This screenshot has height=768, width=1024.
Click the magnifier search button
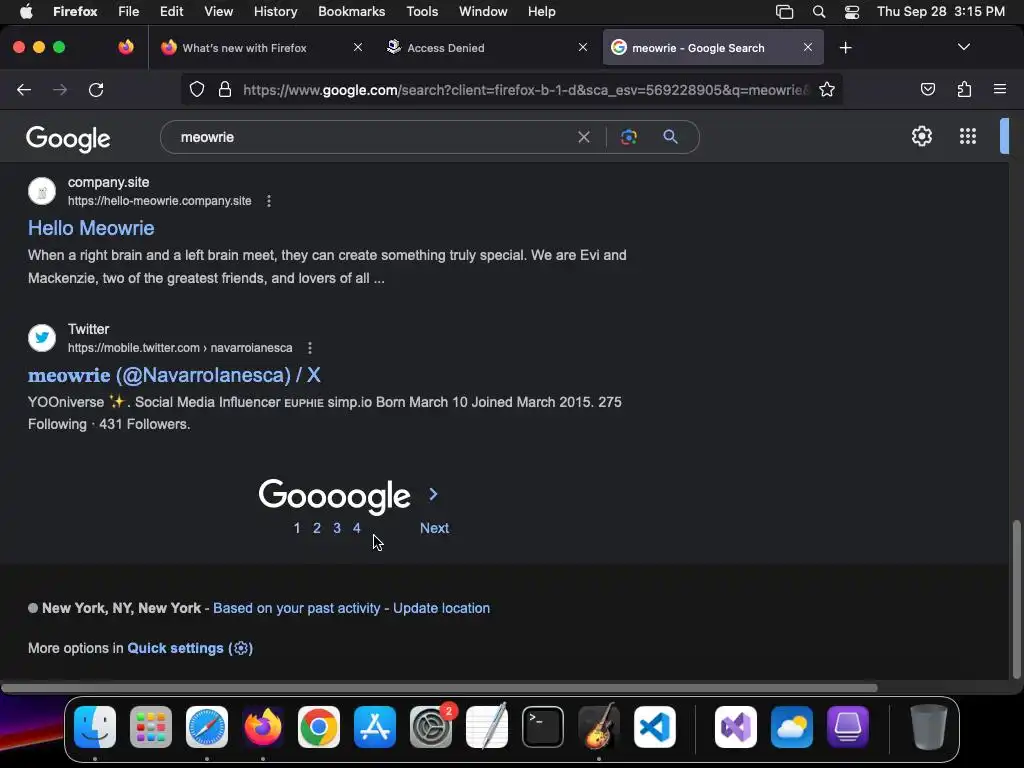670,136
